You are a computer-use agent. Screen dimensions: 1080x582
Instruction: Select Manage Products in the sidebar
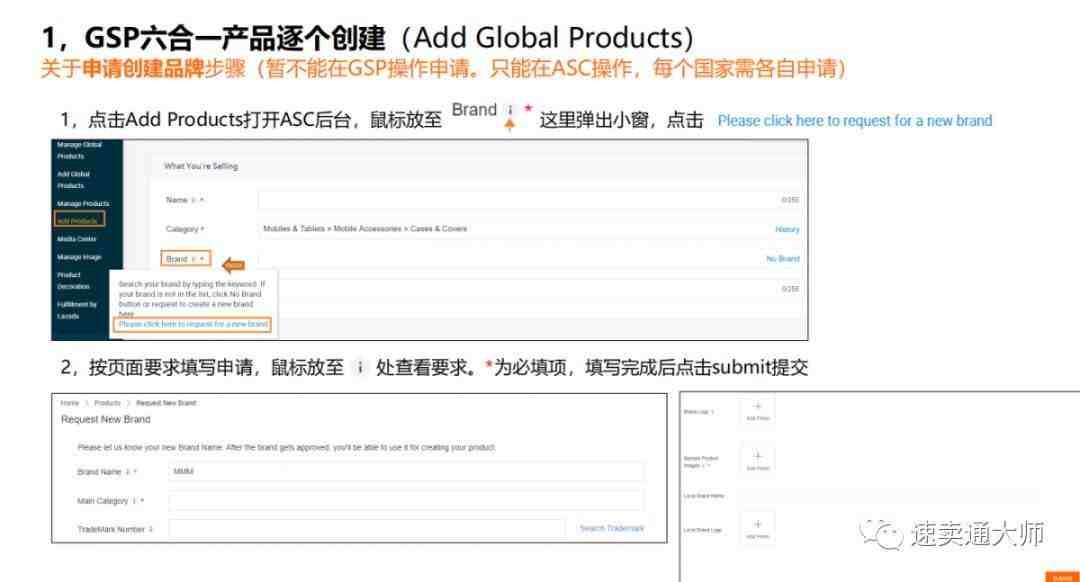(83, 204)
